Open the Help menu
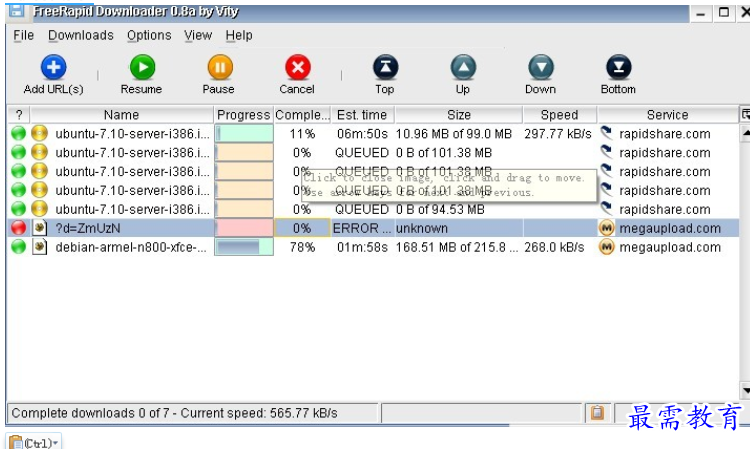750x449 pixels. (239, 35)
